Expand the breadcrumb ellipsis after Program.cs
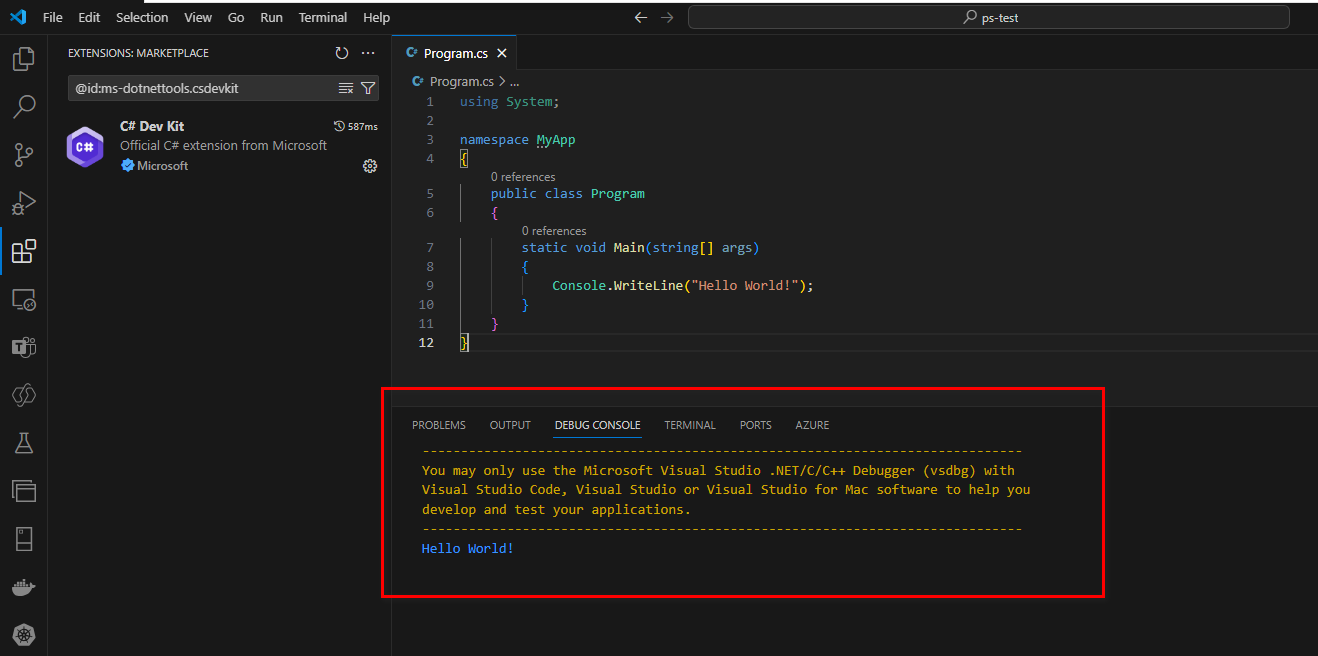 [x=514, y=82]
